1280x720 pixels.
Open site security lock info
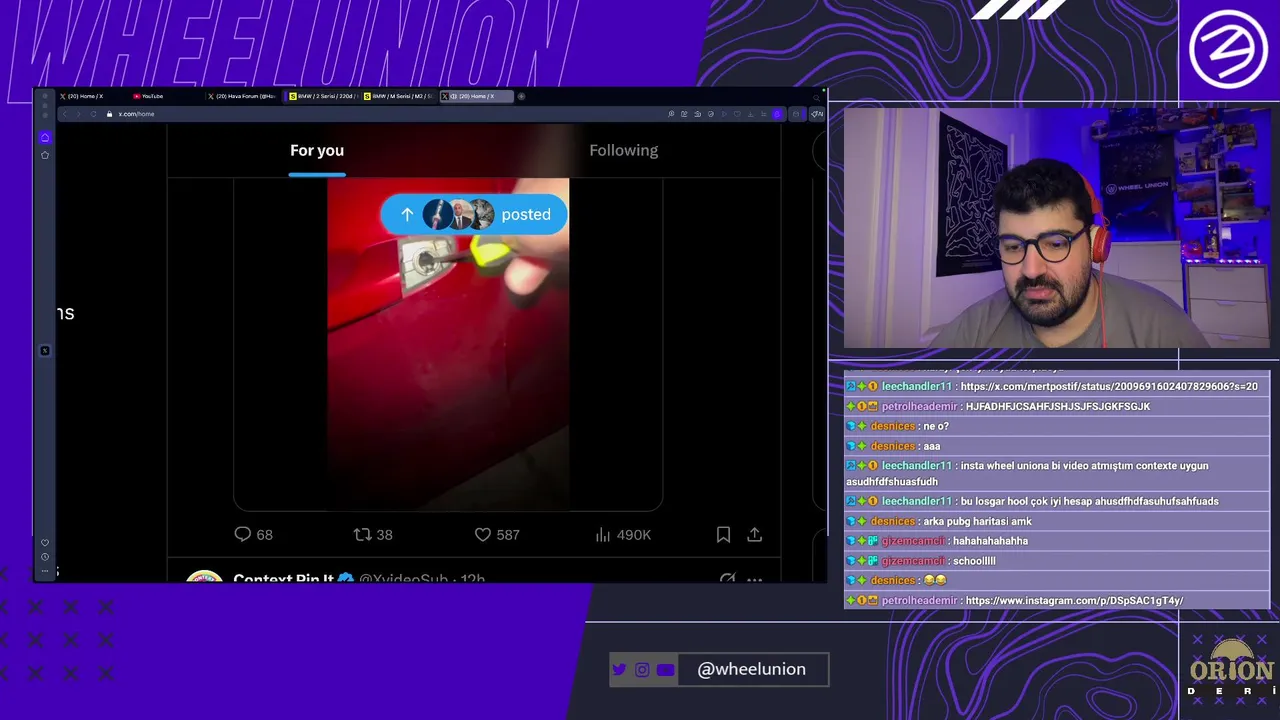pyautogui.click(x=109, y=114)
